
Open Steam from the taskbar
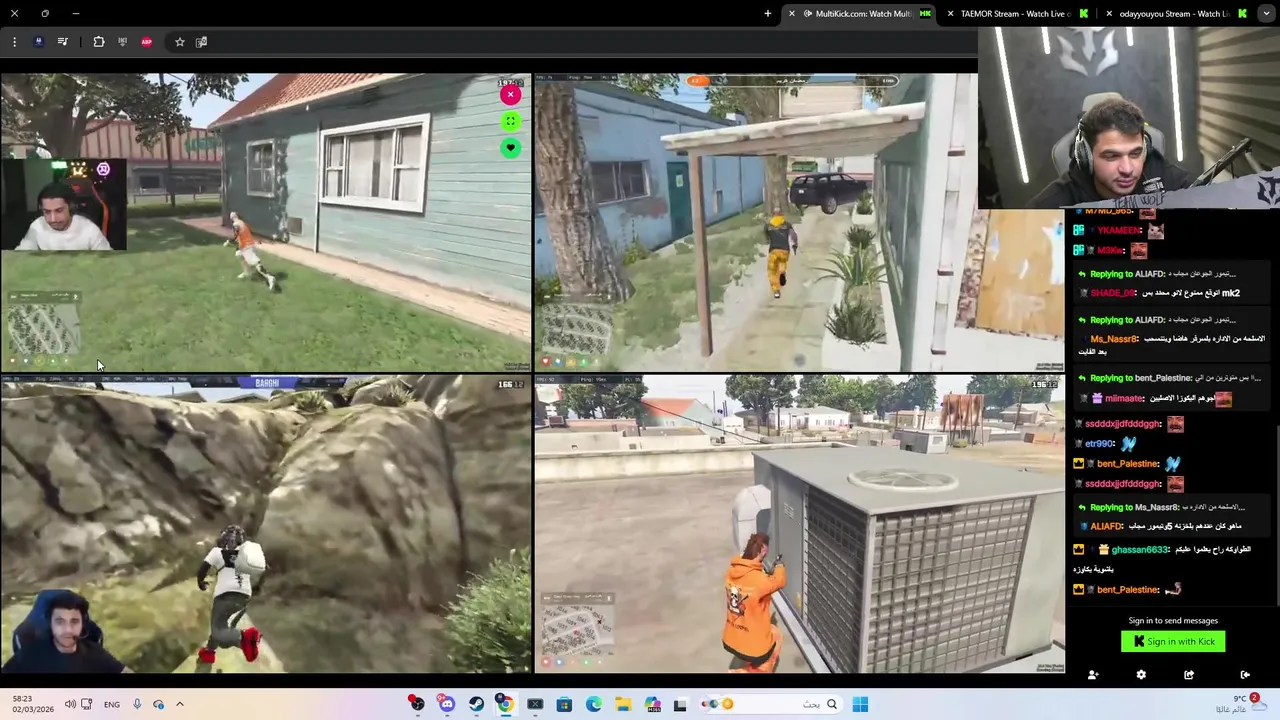pyautogui.click(x=476, y=705)
